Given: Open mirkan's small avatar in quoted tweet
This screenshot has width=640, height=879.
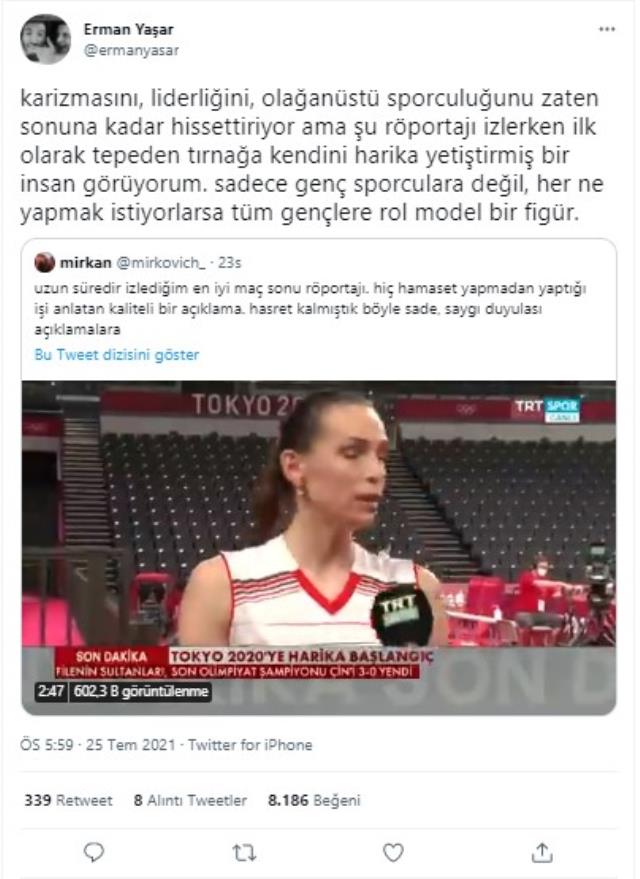Looking at the screenshot, I should pos(45,262).
